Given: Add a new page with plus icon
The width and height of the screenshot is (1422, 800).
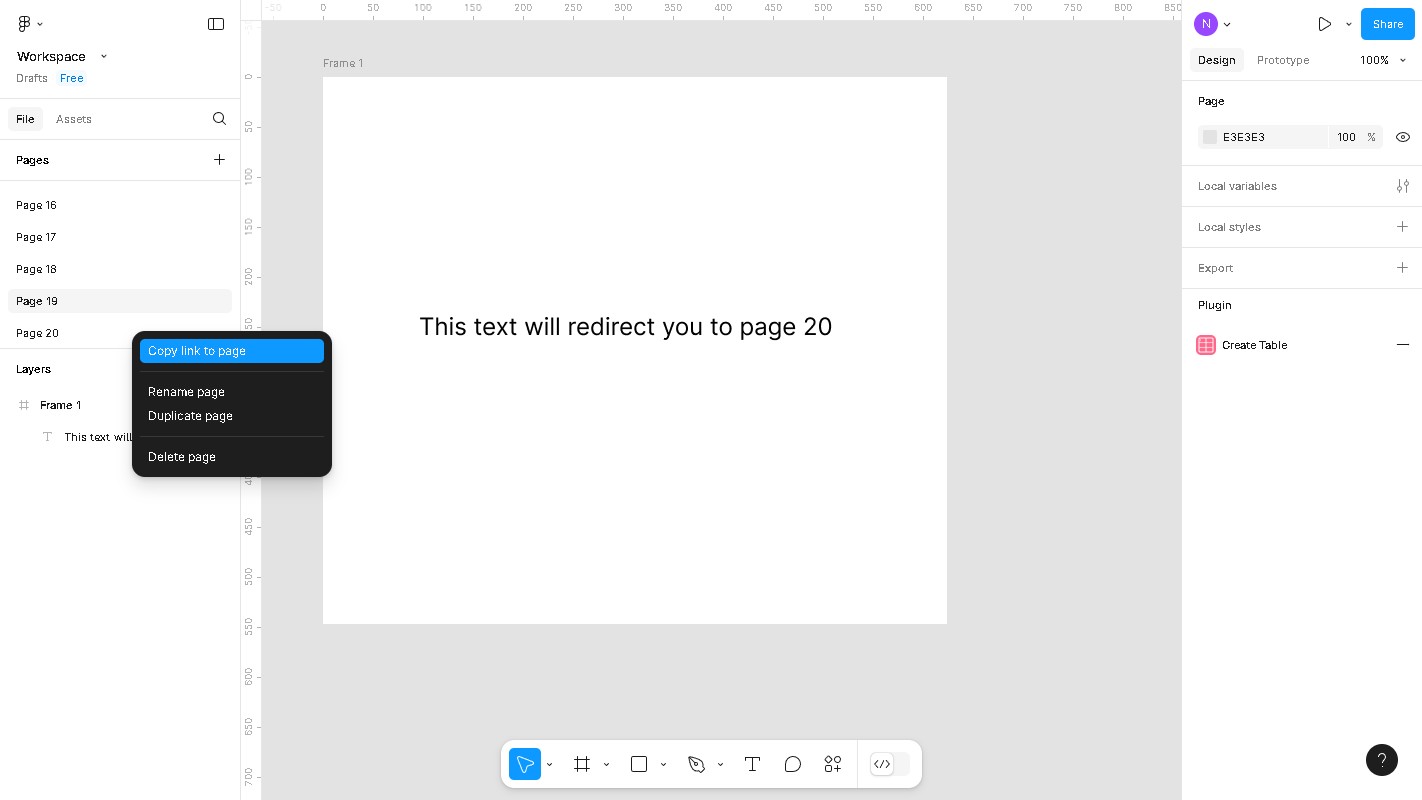Looking at the screenshot, I should click(219, 160).
